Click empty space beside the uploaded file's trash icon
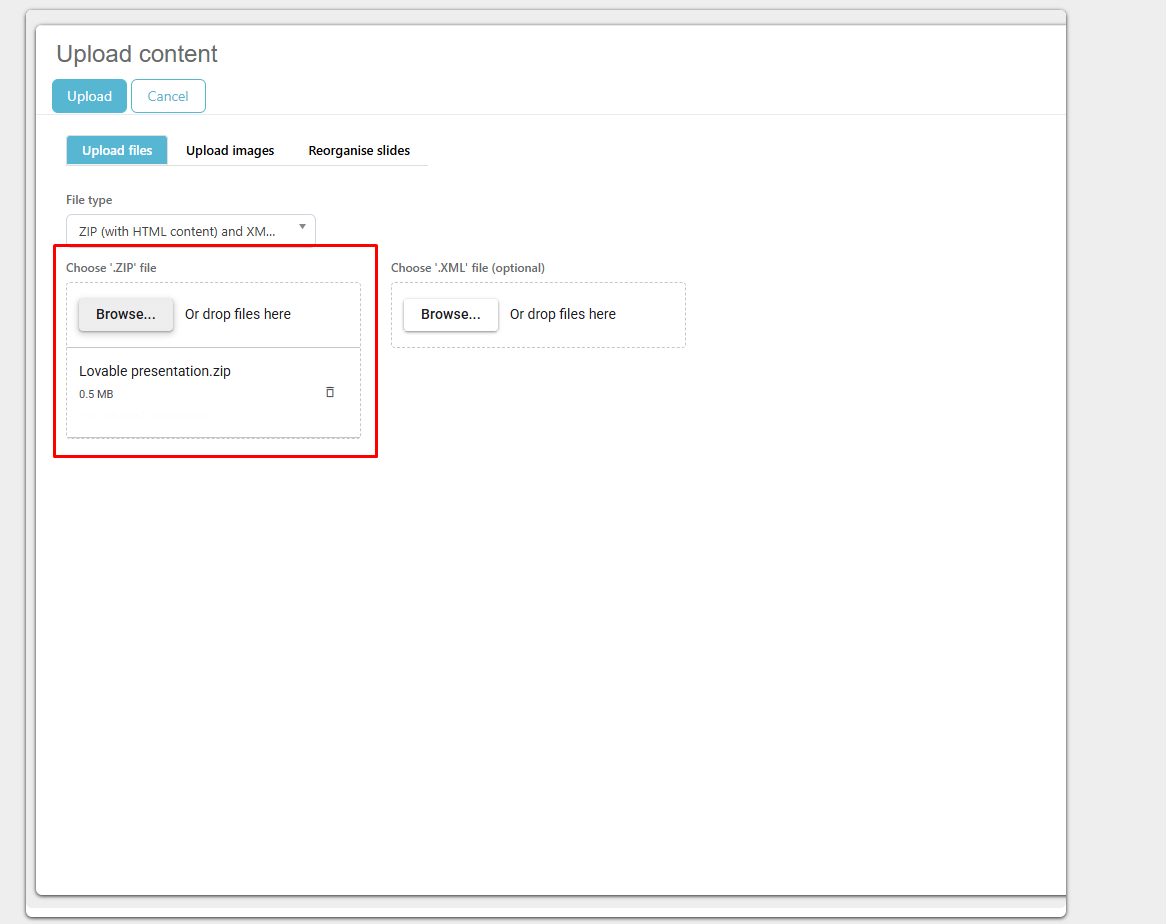The image size is (1166, 924). click(x=270, y=392)
